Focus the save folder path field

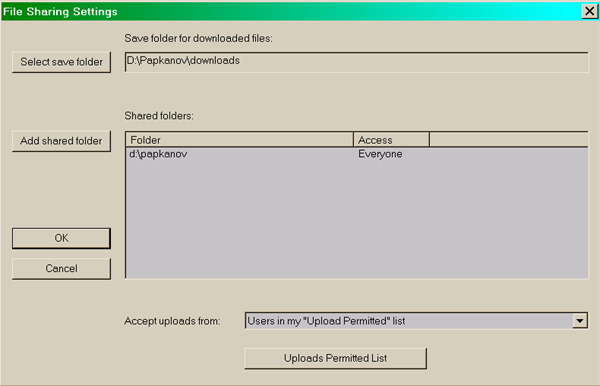[356, 62]
